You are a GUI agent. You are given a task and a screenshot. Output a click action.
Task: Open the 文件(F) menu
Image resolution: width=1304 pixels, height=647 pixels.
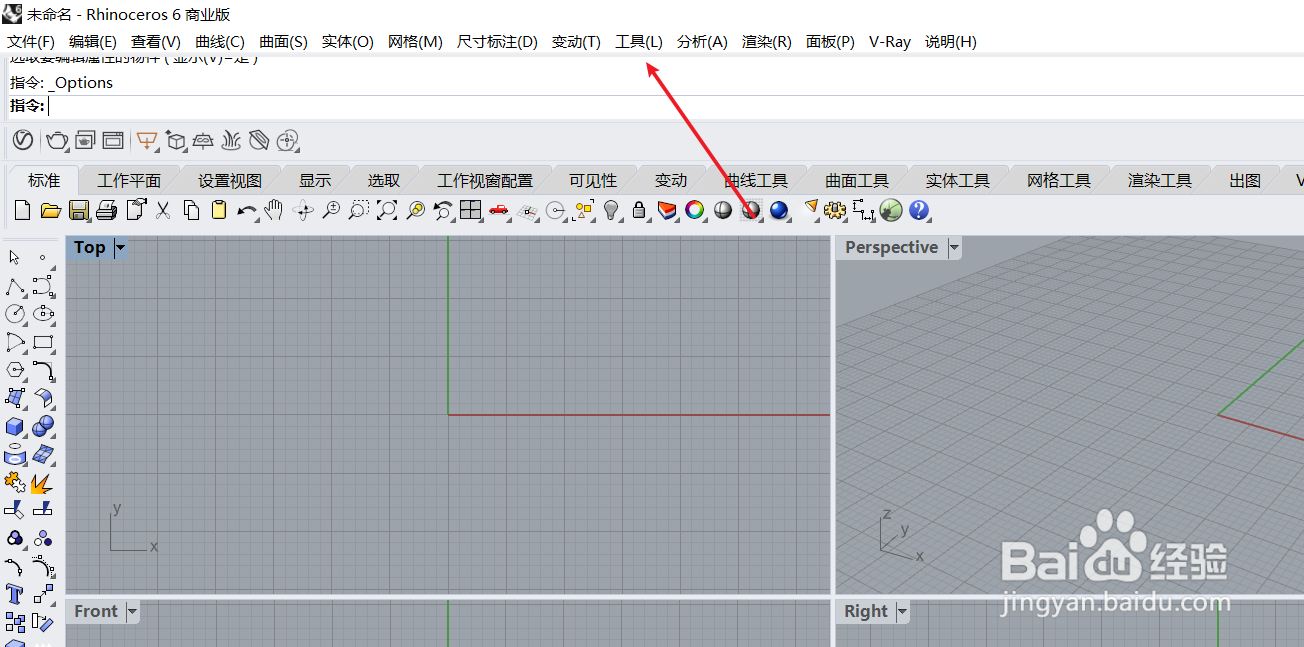click(x=31, y=42)
